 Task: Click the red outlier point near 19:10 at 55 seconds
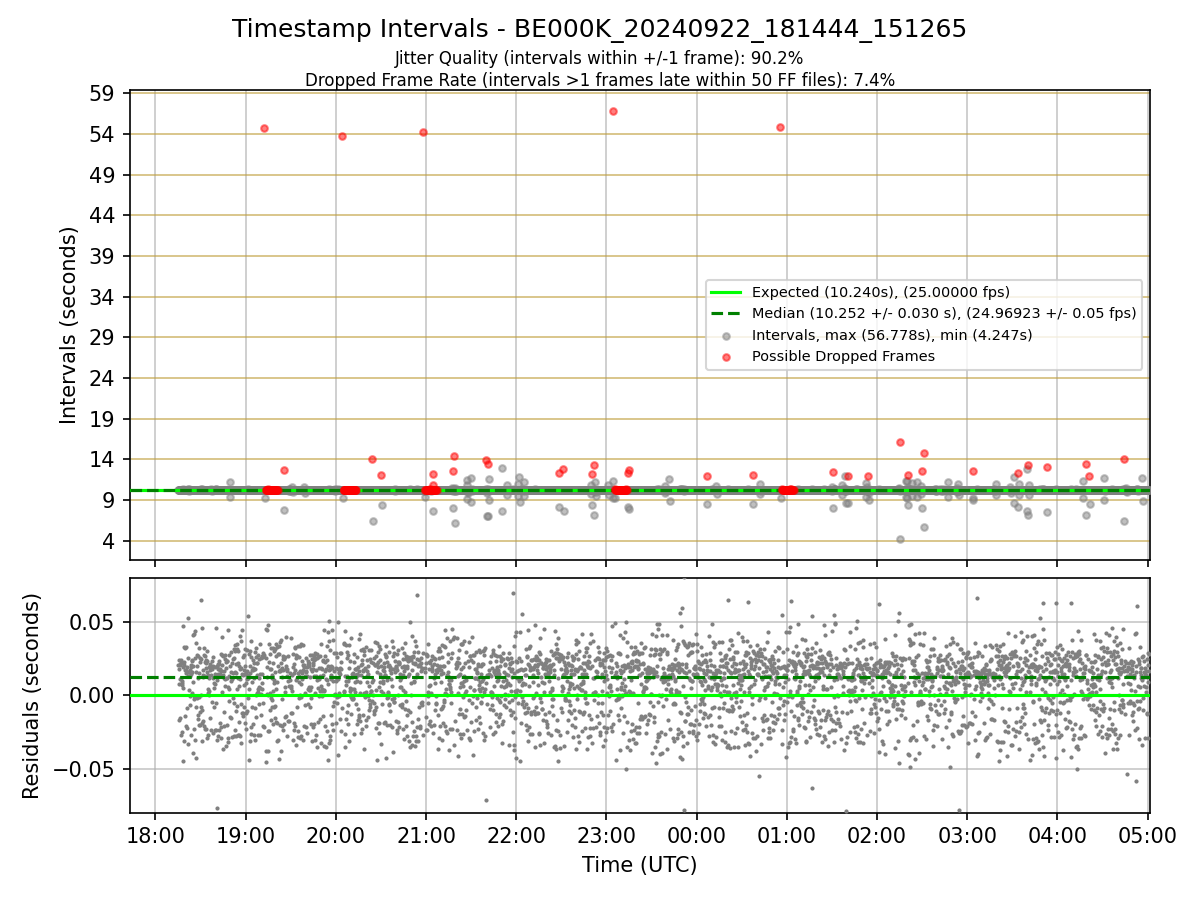(x=264, y=128)
